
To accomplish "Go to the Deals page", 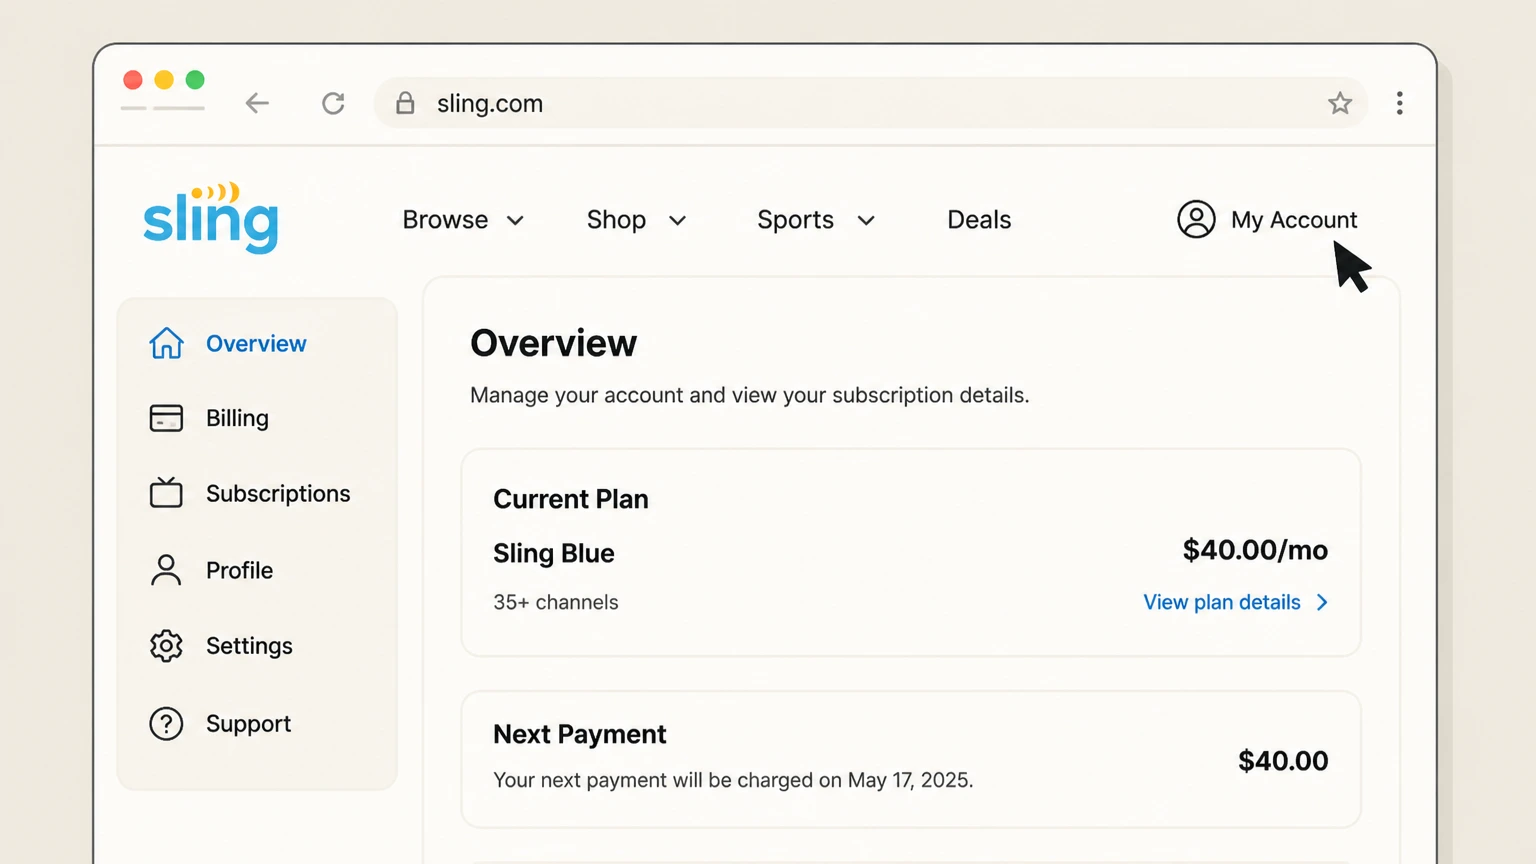I will pyautogui.click(x=979, y=220).
